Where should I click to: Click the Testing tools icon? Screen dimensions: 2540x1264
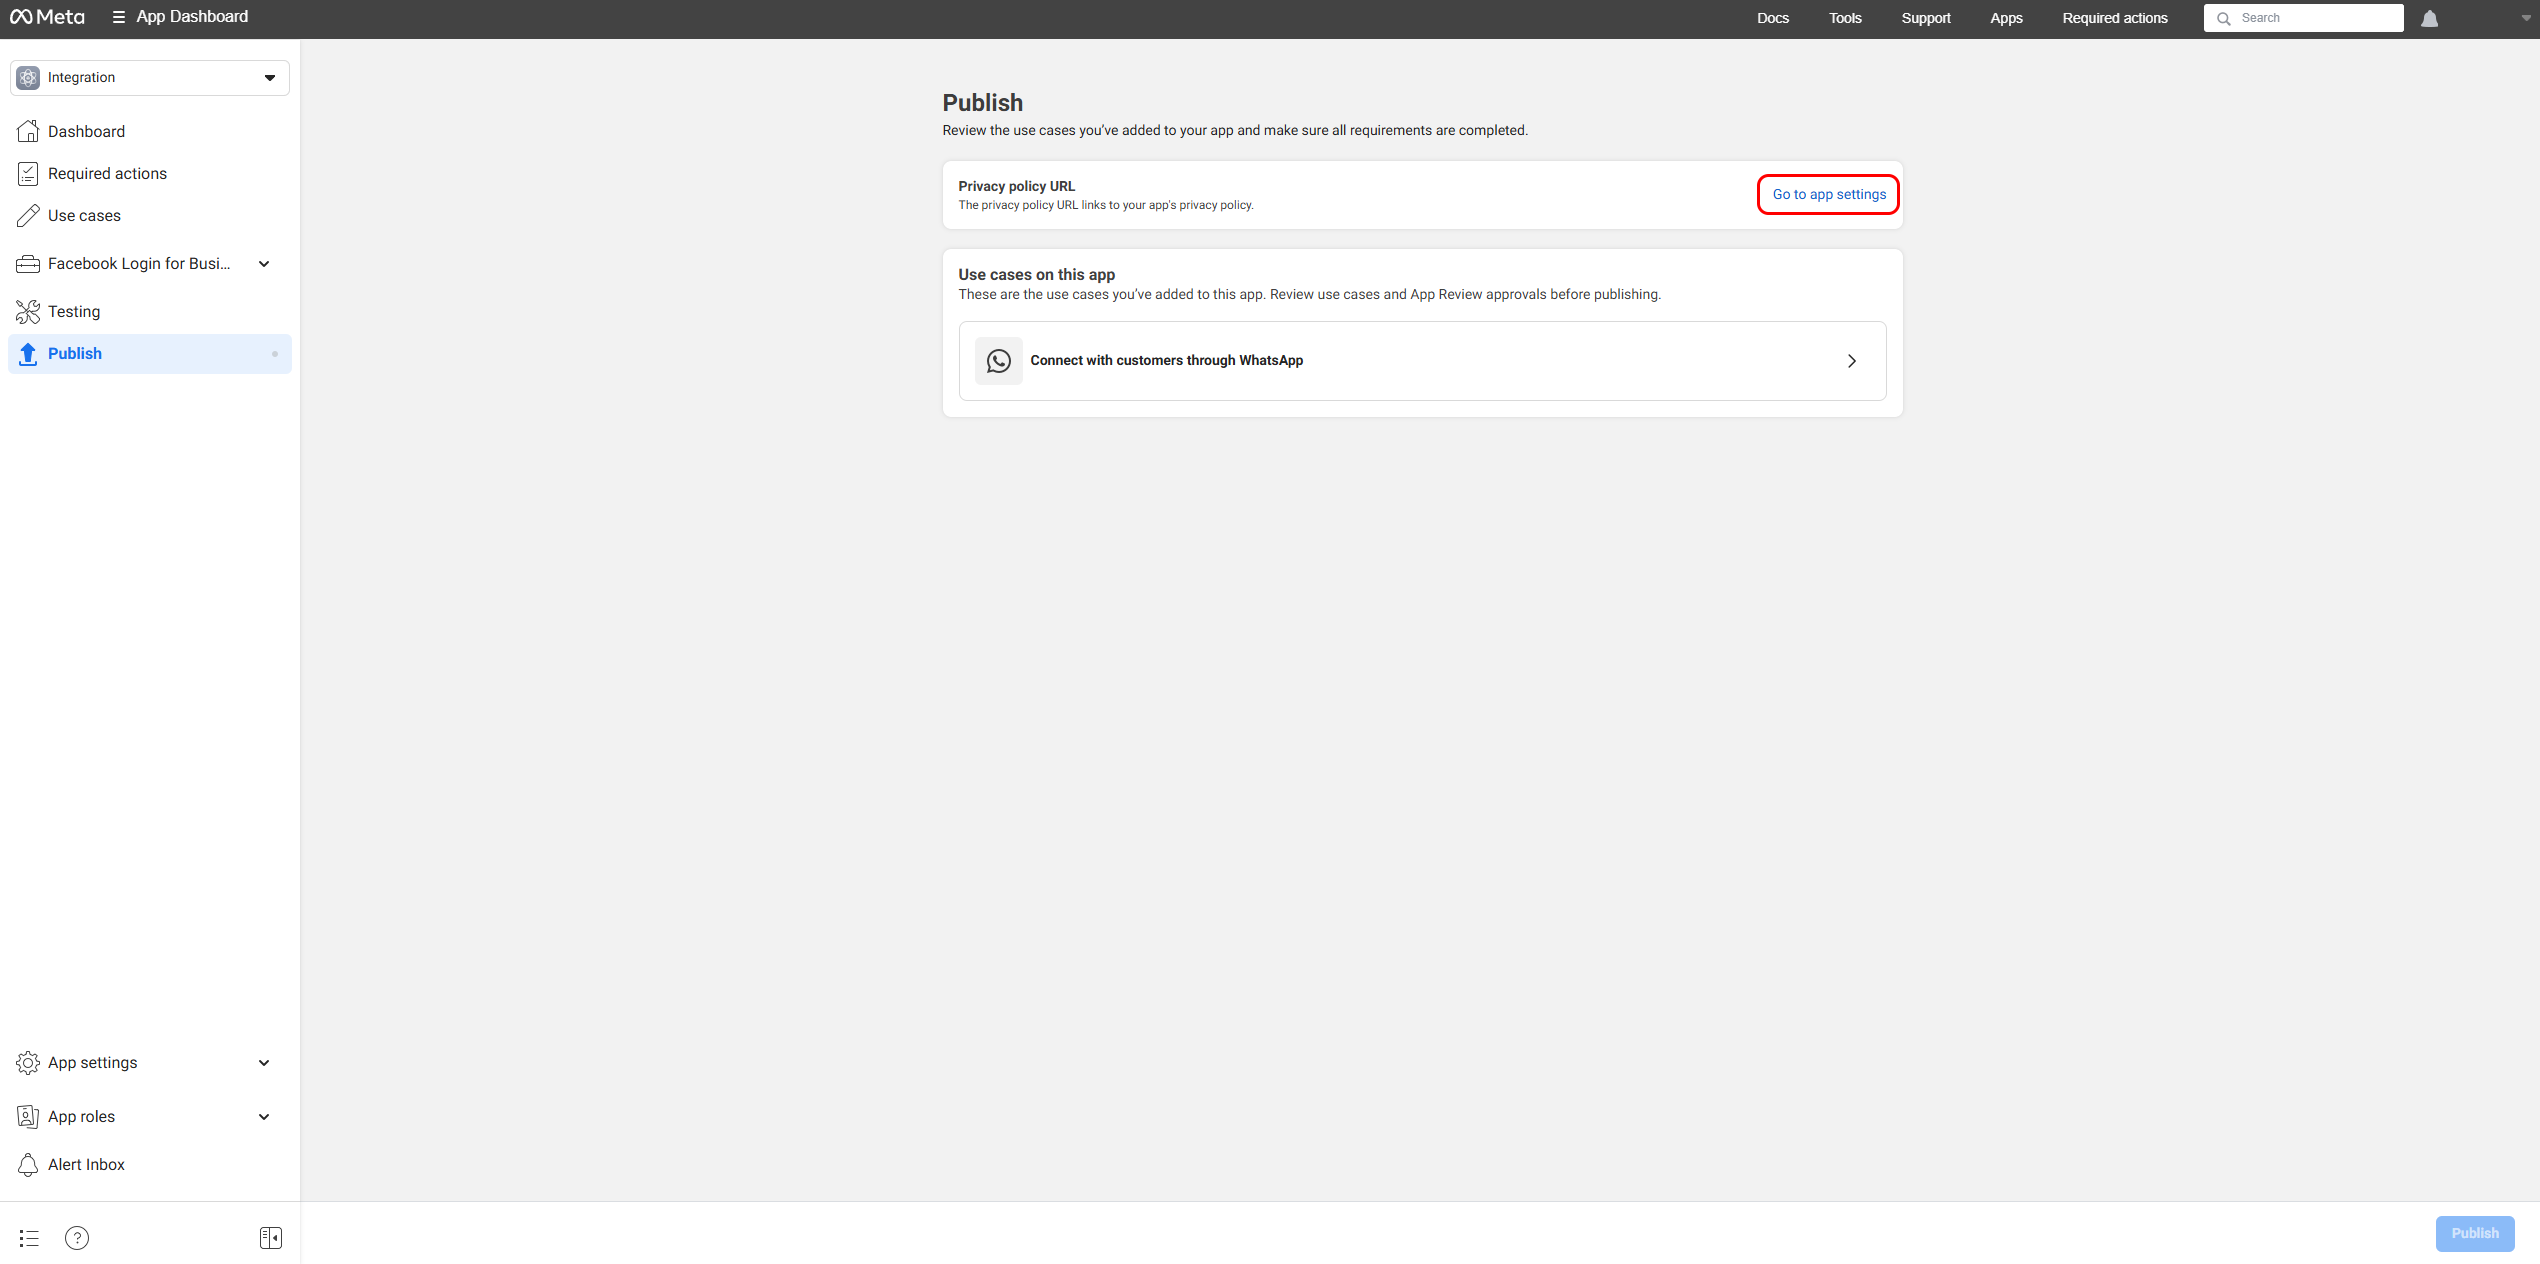click(x=28, y=311)
